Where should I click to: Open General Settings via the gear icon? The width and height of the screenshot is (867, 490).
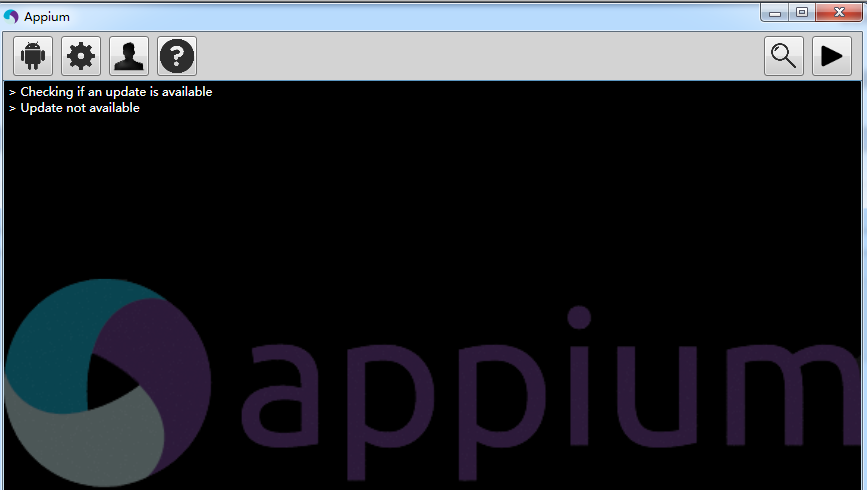coord(81,56)
